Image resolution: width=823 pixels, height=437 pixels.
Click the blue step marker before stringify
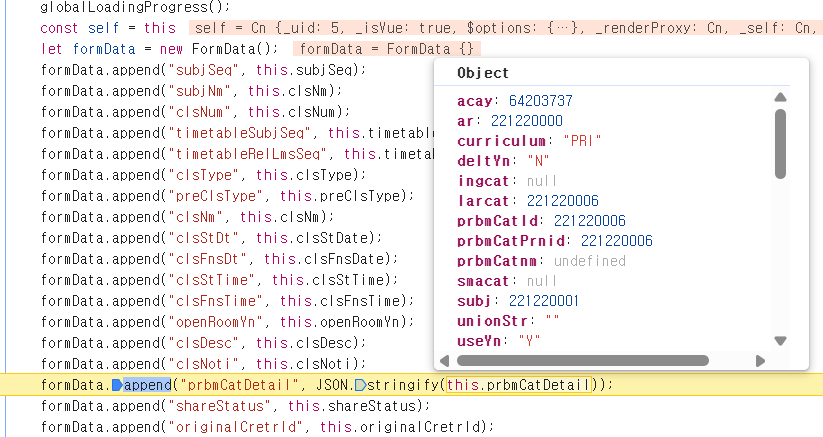[360, 385]
